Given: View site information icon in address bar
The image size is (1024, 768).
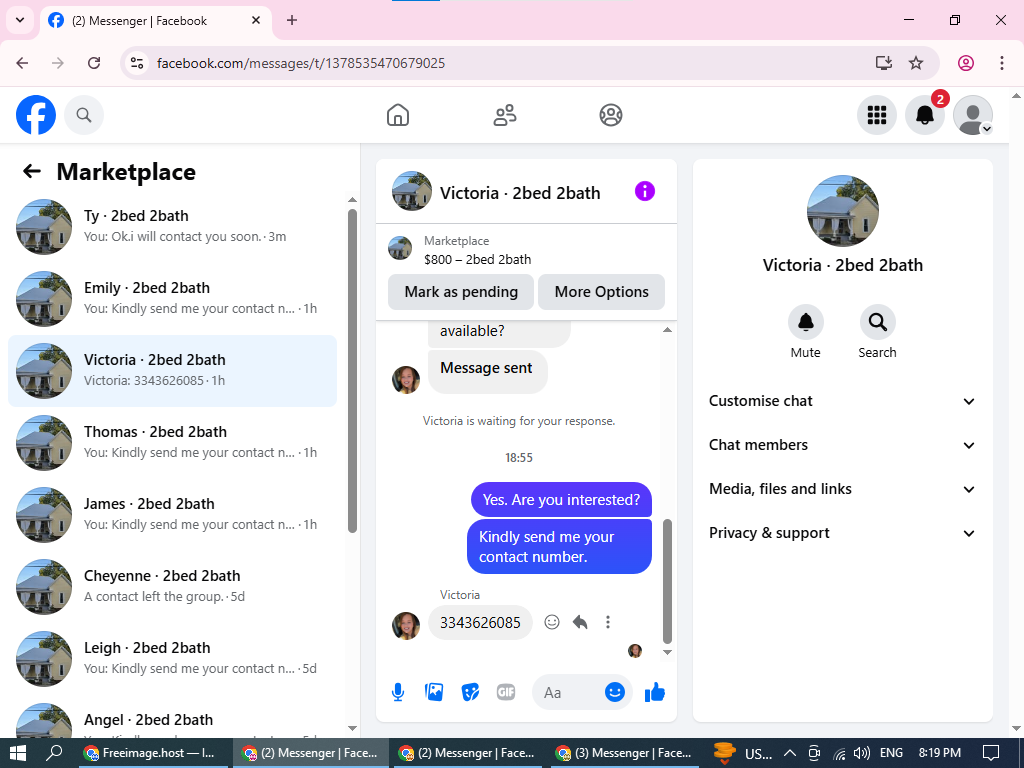Looking at the screenshot, I should 136,63.
